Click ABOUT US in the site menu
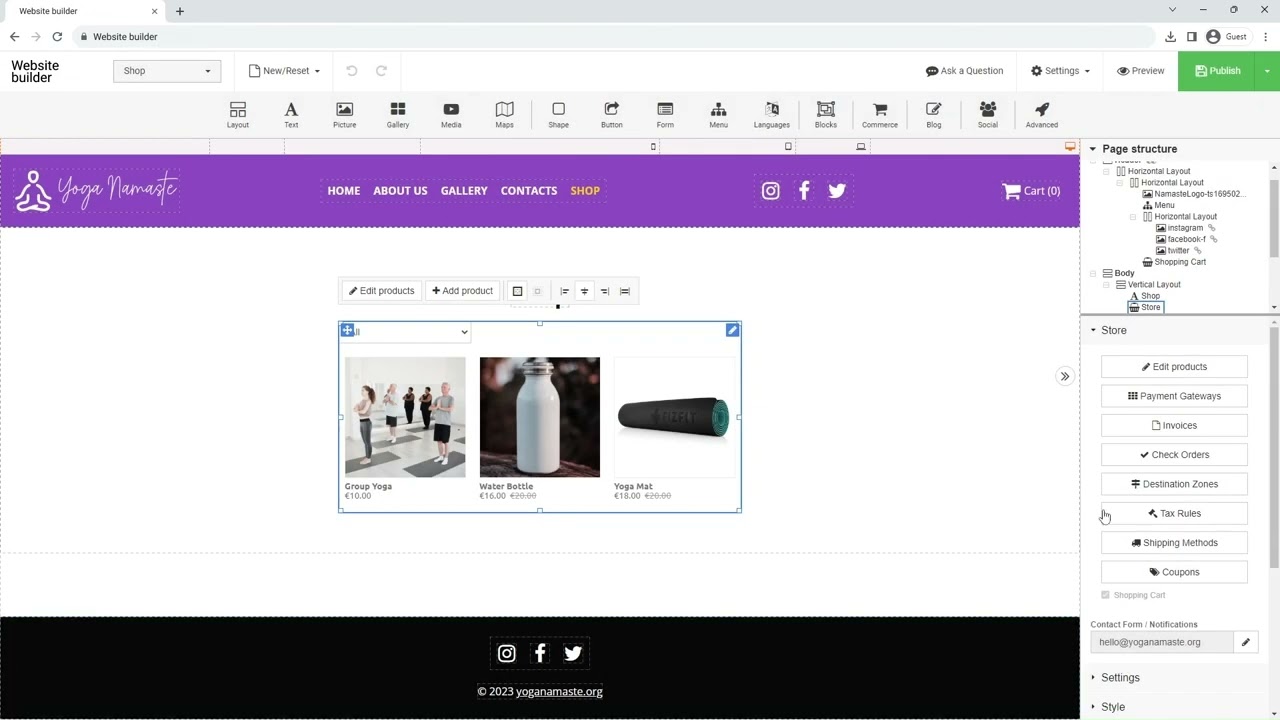Screen dimensions: 1280x720 tap(400, 191)
